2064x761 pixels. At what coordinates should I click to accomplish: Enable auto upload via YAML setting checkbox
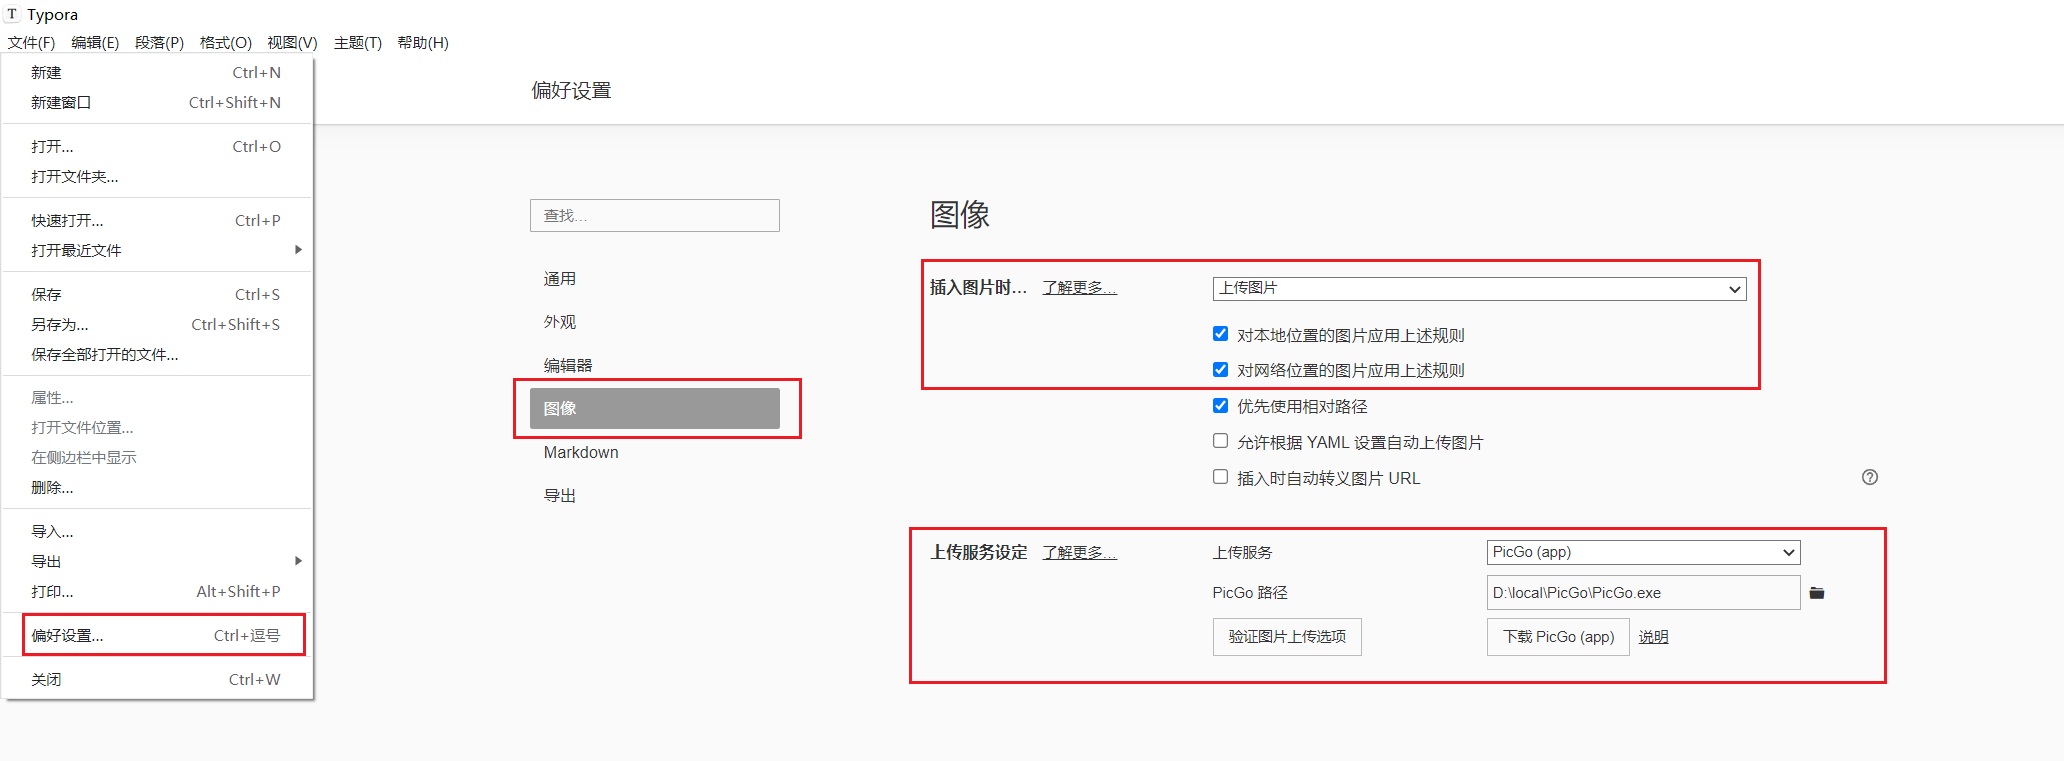click(1220, 441)
